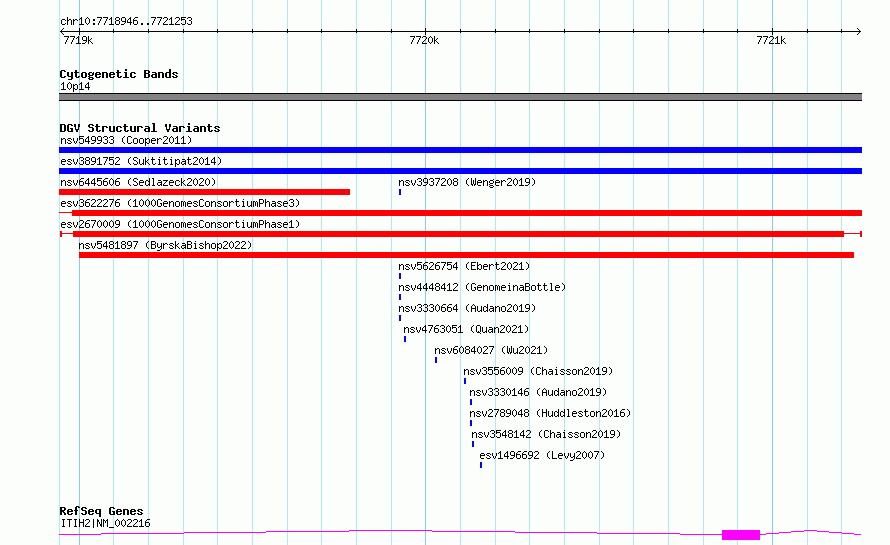890x545 pixels.
Task: Open the nsv6084027 (Wu2021) variant
Action: tap(491, 350)
